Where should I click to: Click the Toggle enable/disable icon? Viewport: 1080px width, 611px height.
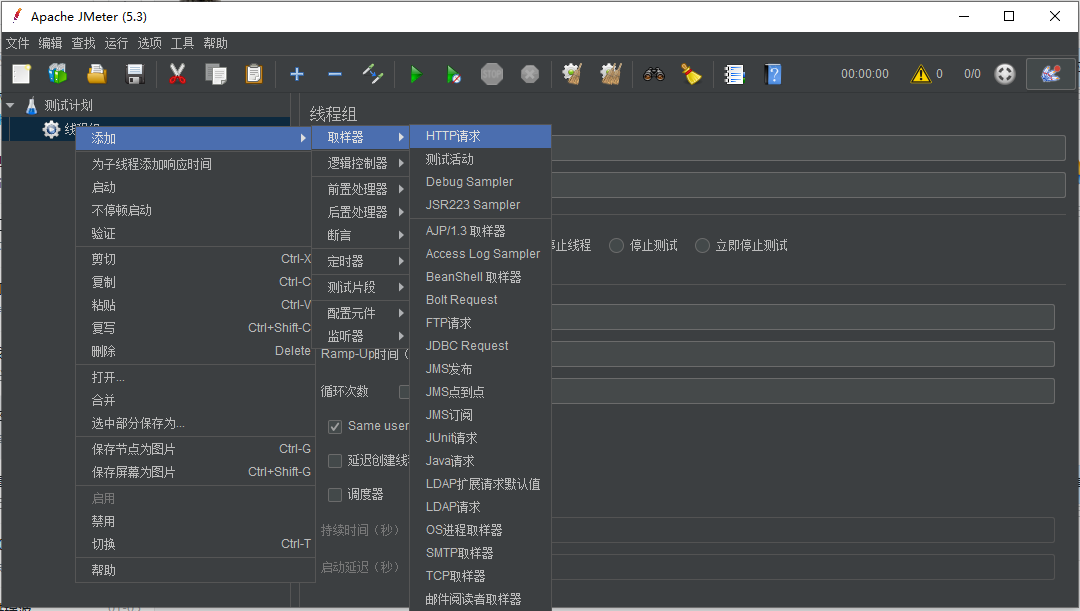[373, 74]
